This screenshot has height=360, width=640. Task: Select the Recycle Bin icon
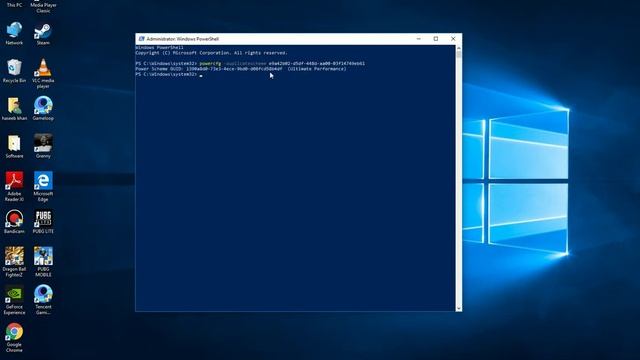tap(14, 71)
